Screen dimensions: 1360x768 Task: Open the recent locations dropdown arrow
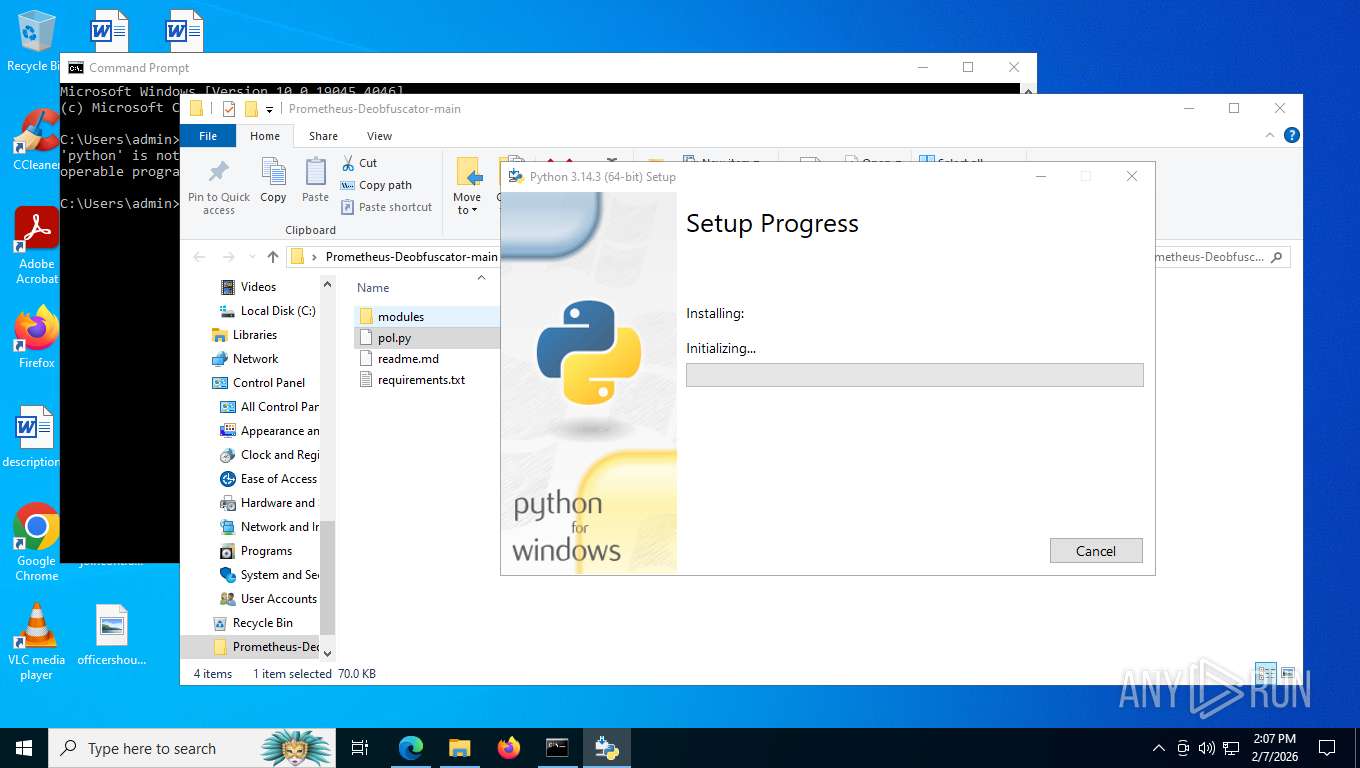250,257
